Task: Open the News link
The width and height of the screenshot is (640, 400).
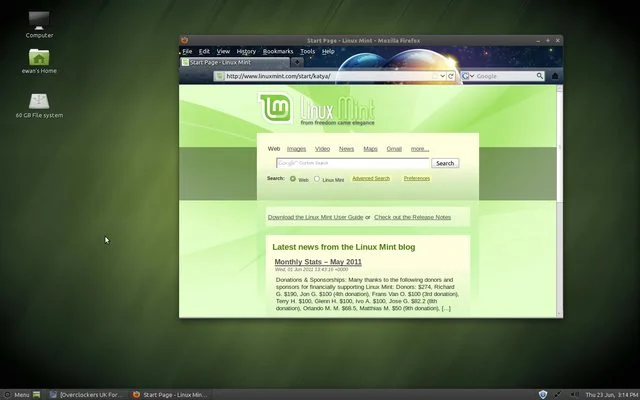Action: point(346,149)
